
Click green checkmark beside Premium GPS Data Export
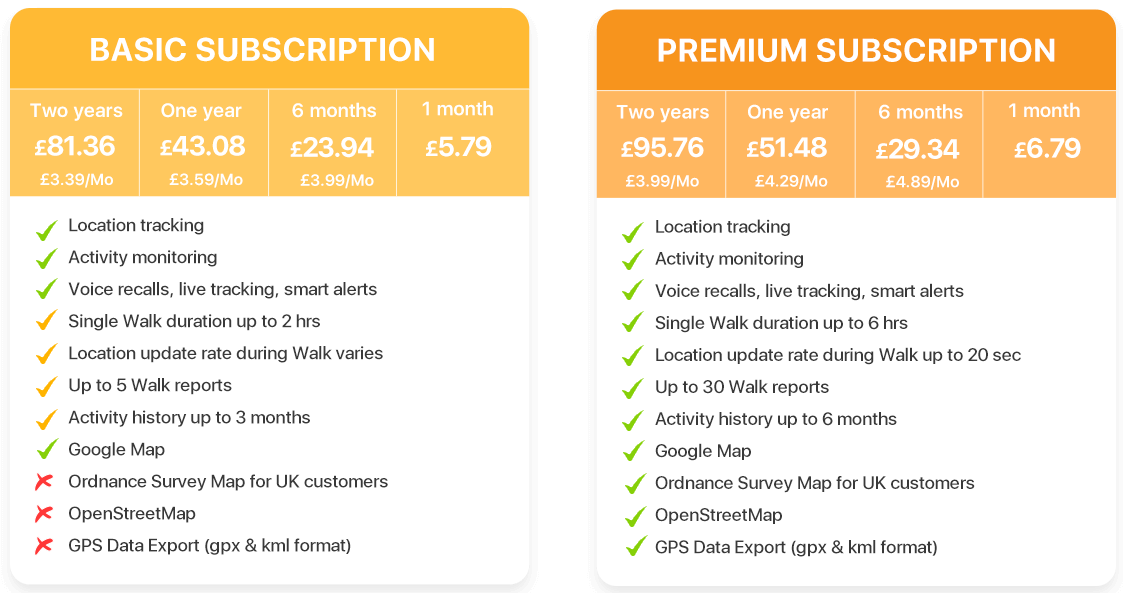click(636, 546)
